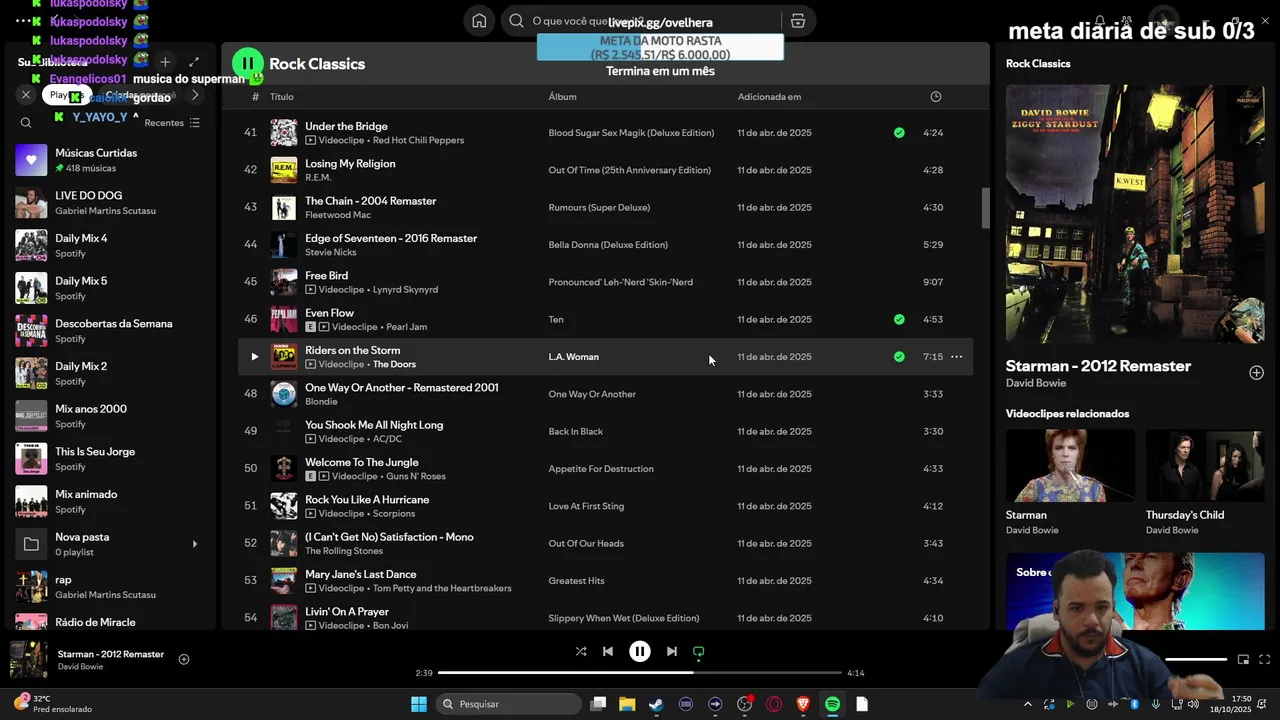Screen dimensions: 1280x720
Task: Open the mini player icon
Action: (x=1243, y=659)
